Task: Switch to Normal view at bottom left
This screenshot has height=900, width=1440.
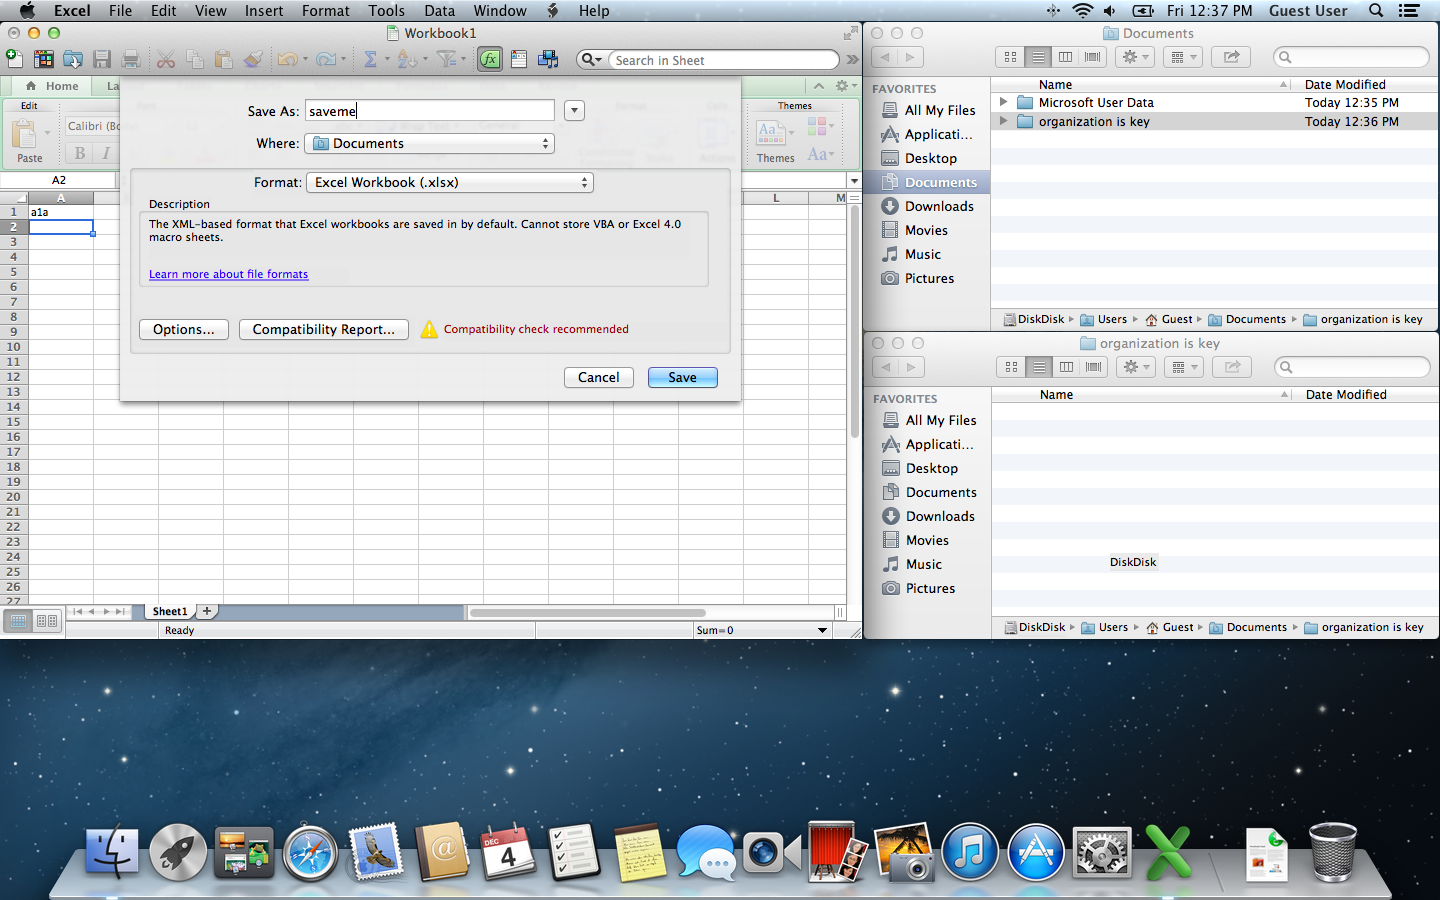Action: (x=18, y=621)
